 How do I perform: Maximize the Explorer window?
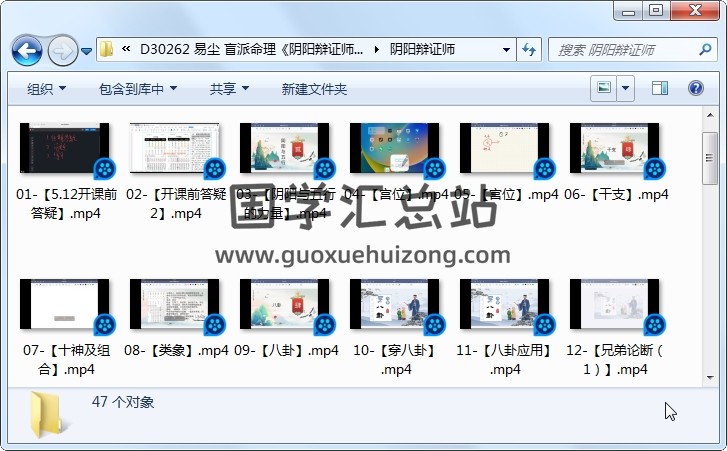(x=656, y=10)
